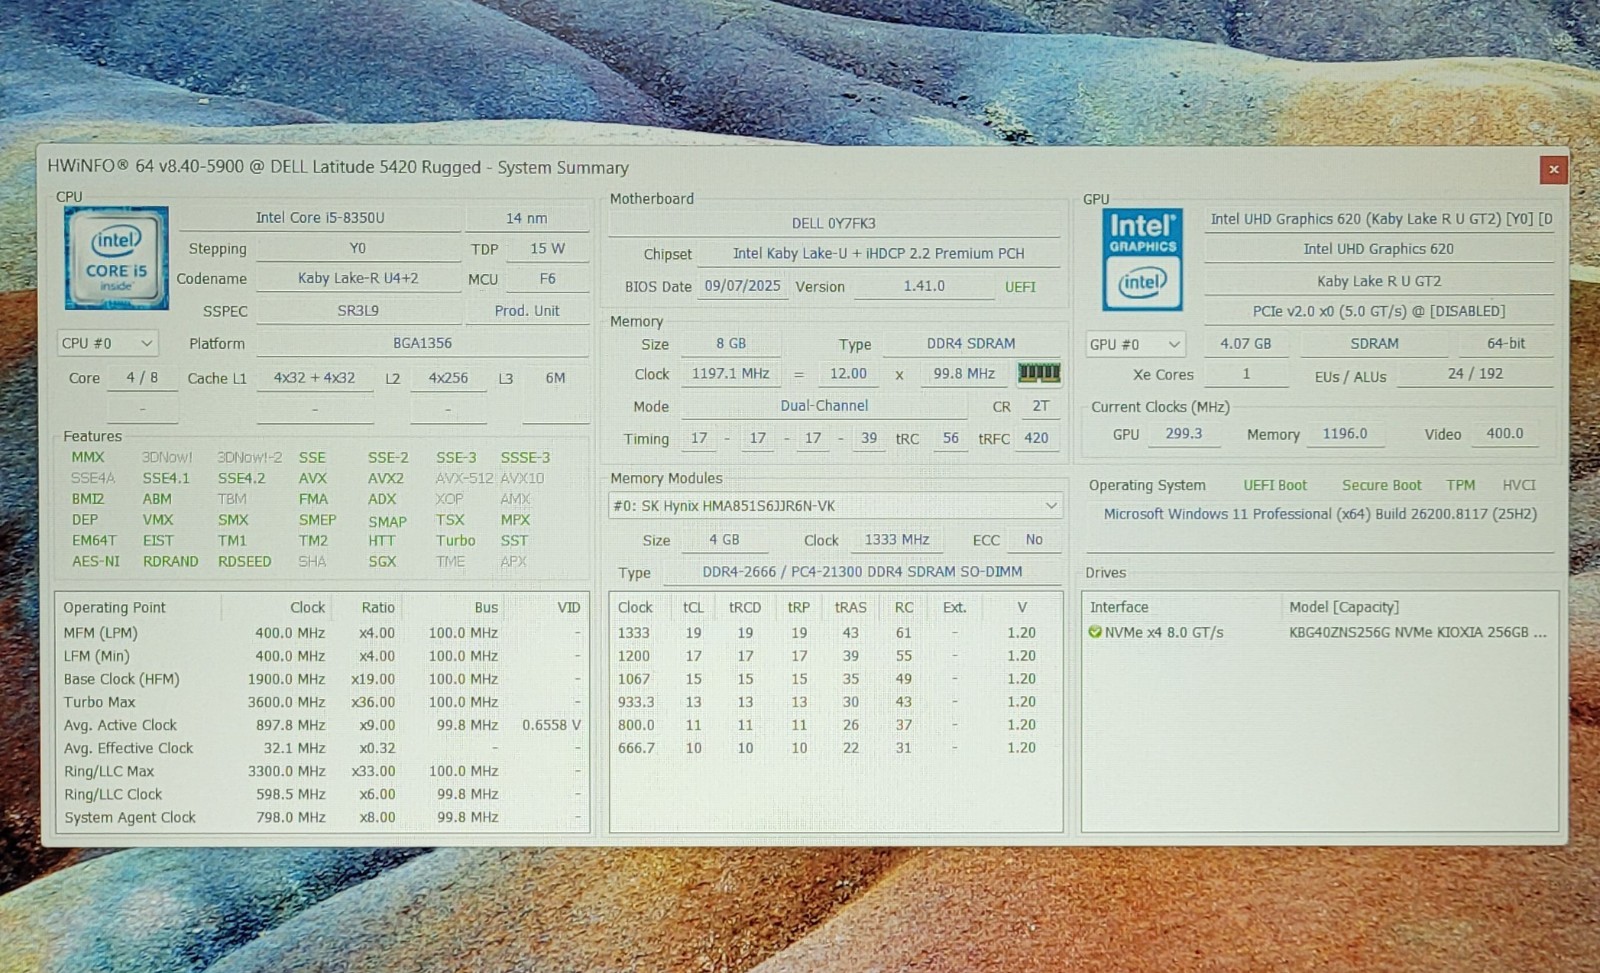Close the System Summary window

click(x=1553, y=169)
